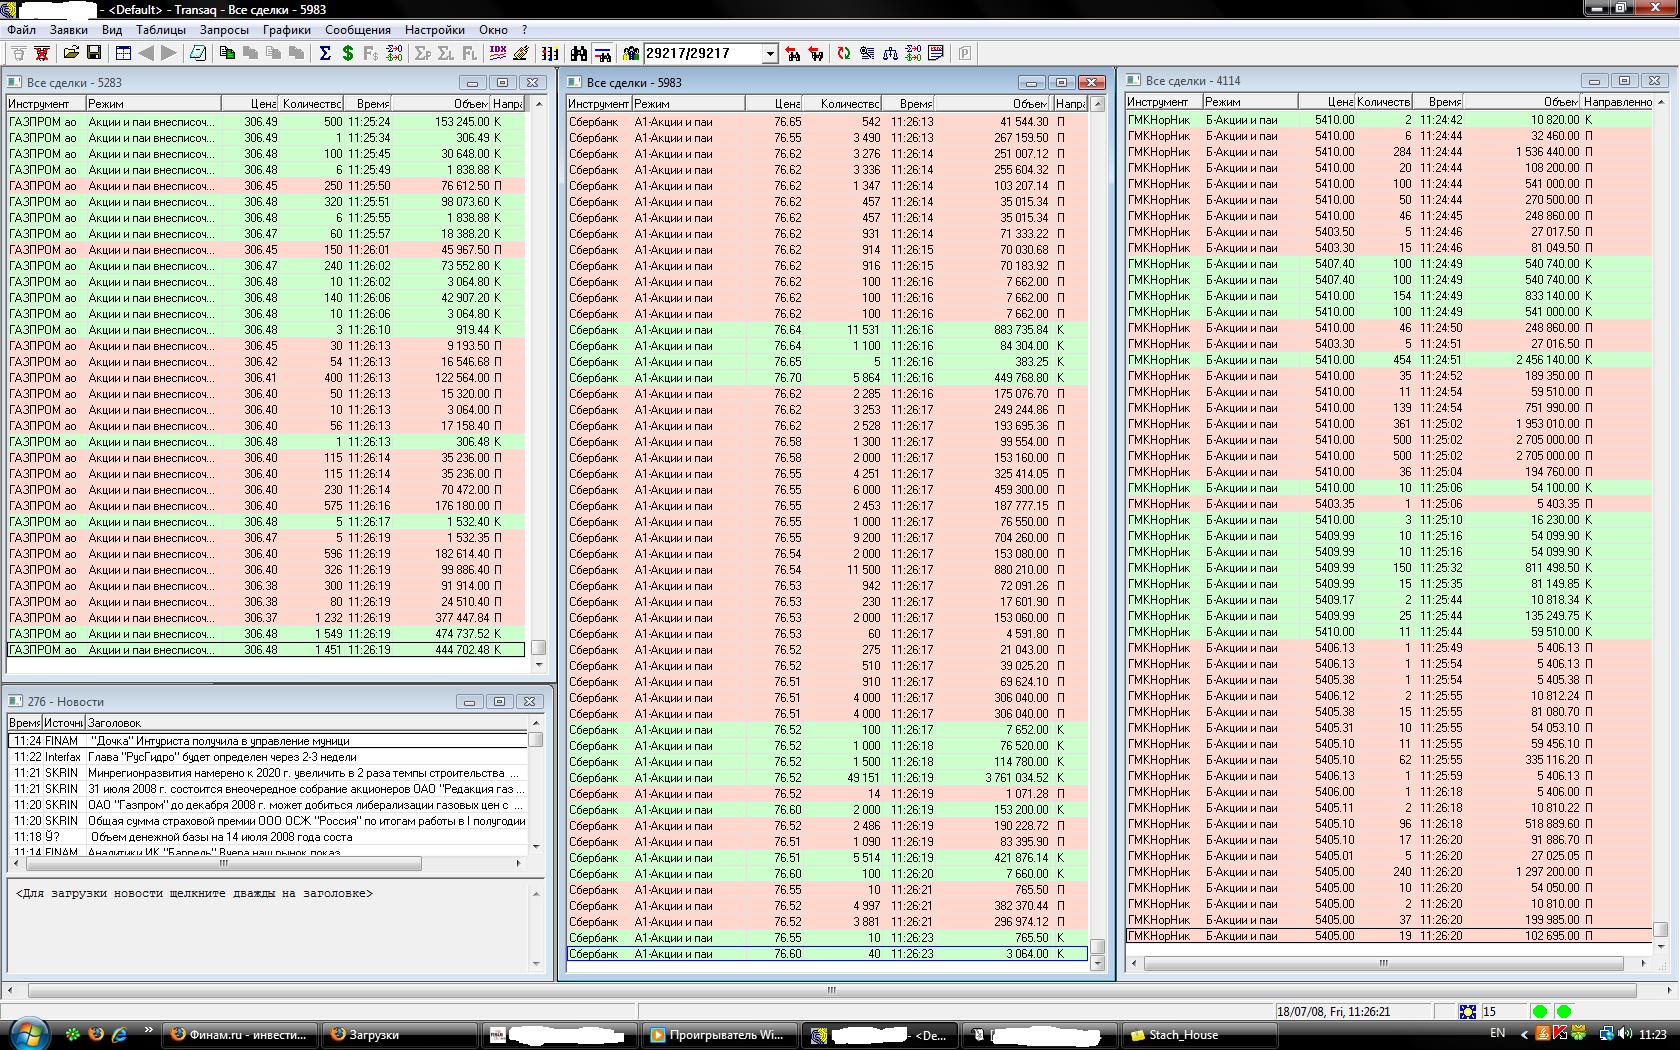Click the red arrow with cart icon
The width and height of the screenshot is (1680, 1050).
point(816,53)
